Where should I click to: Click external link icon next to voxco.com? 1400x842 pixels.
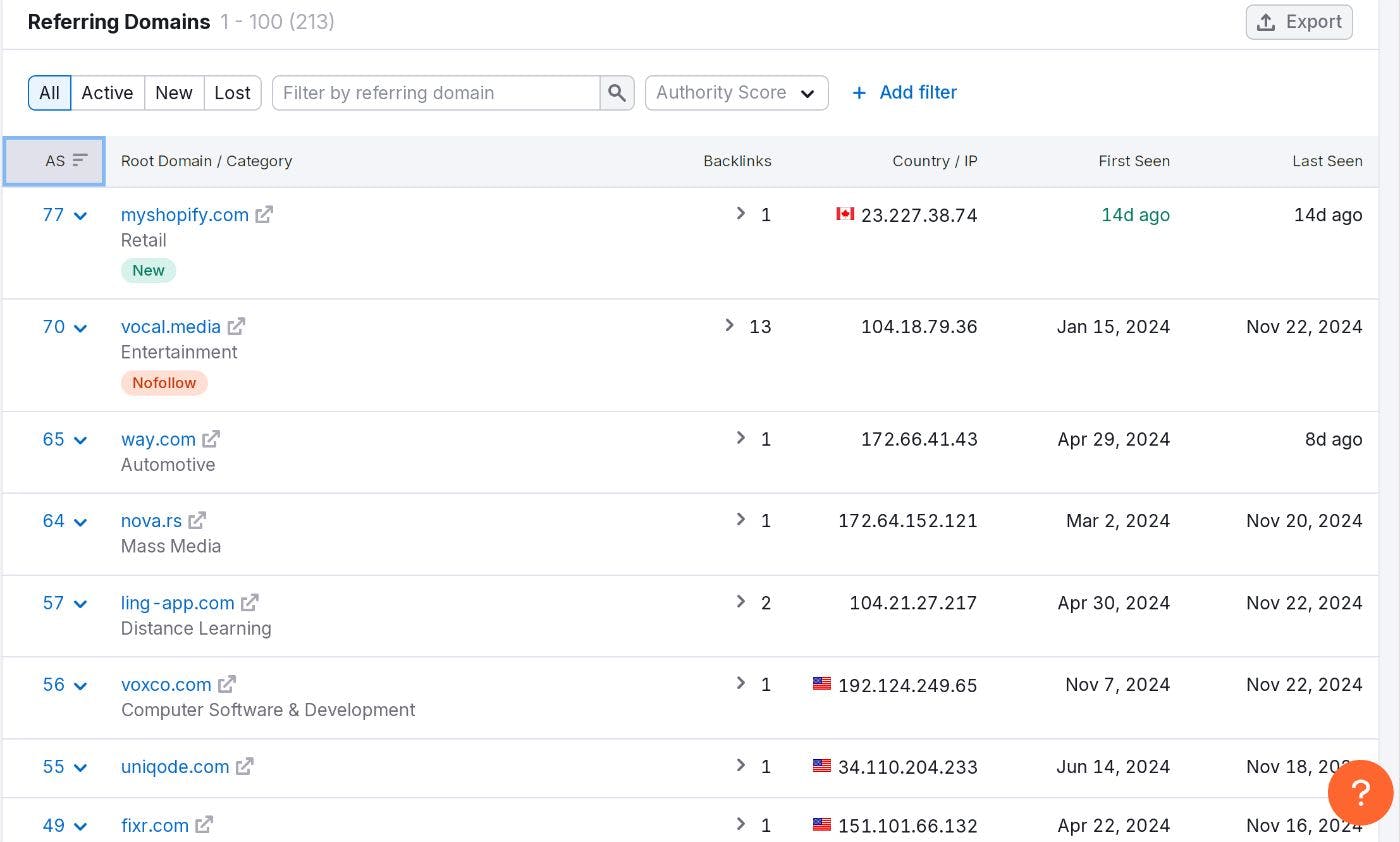(x=227, y=685)
